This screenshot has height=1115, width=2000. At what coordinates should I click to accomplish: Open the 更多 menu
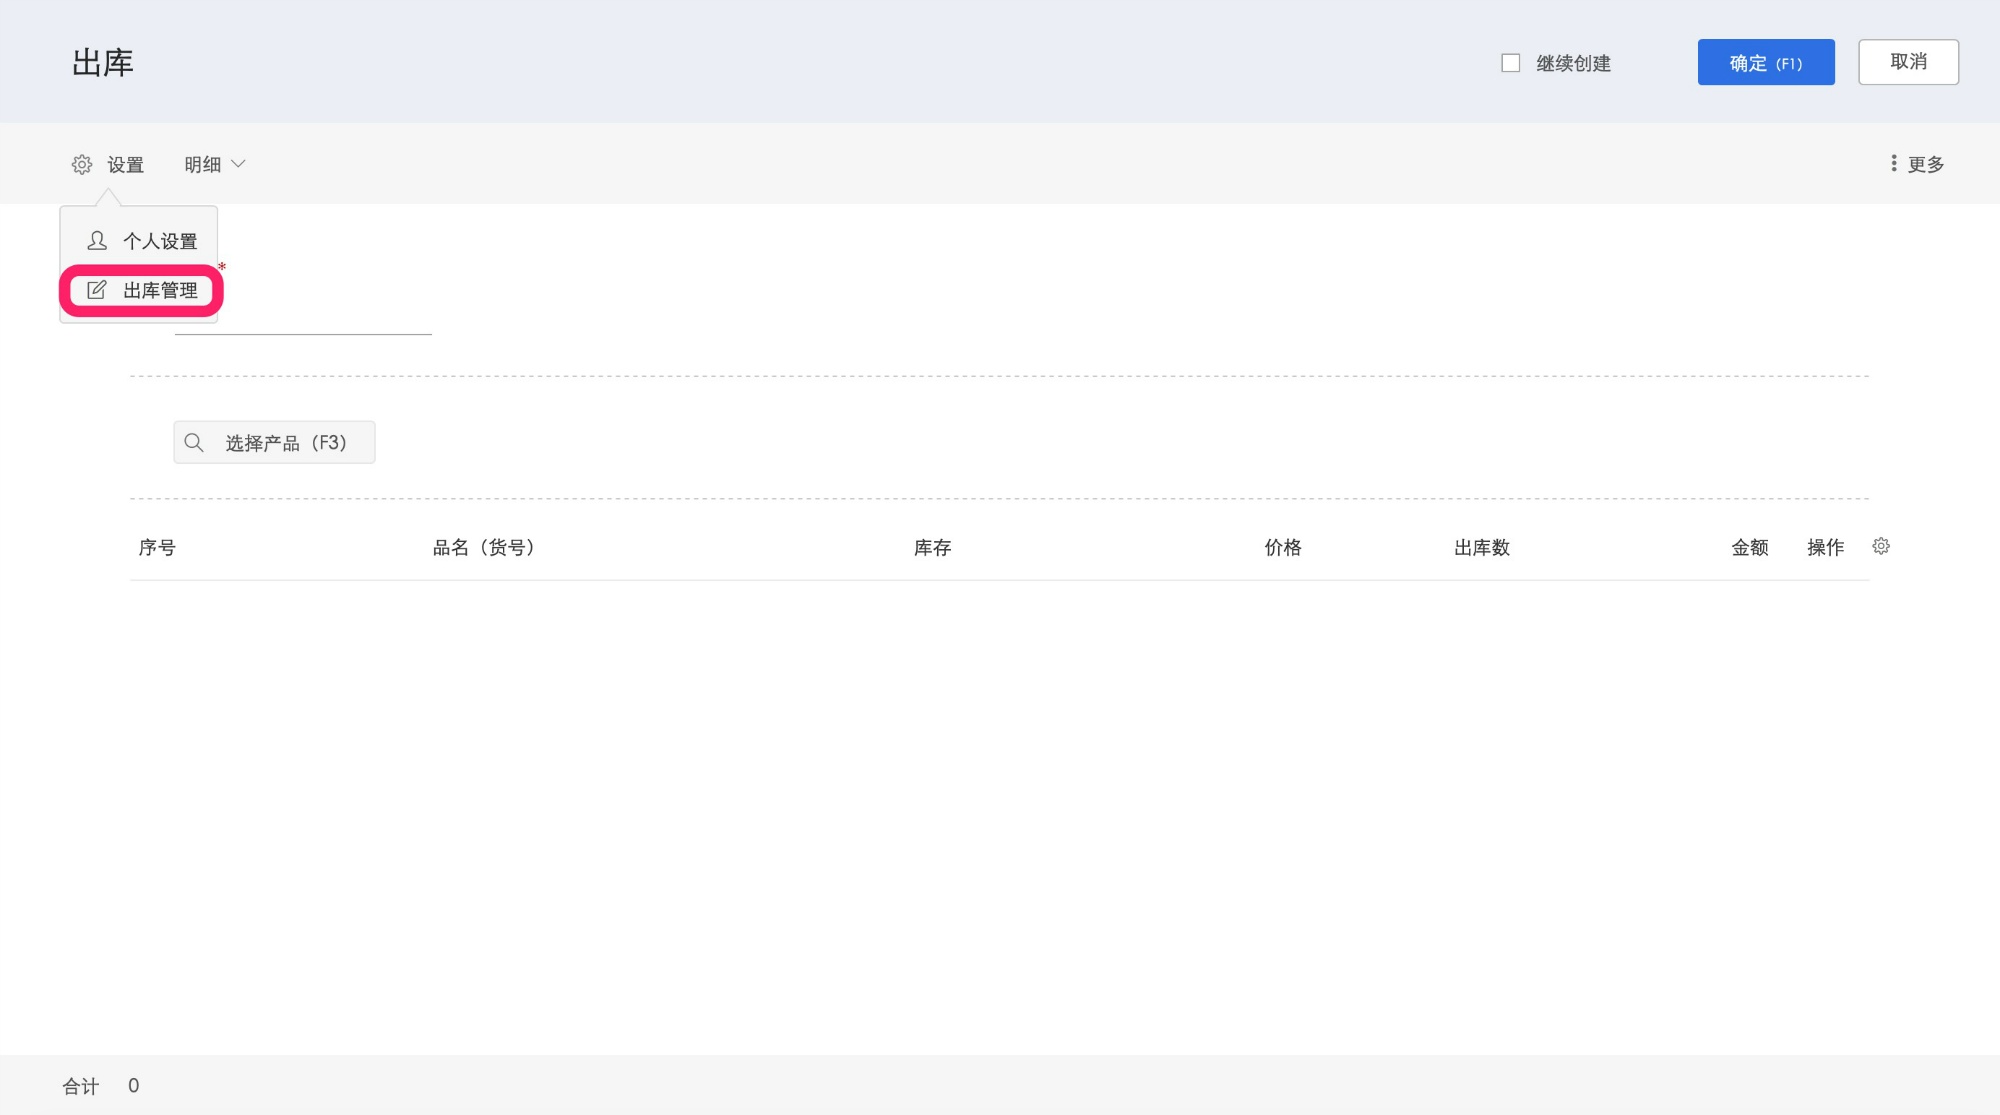click(1916, 164)
